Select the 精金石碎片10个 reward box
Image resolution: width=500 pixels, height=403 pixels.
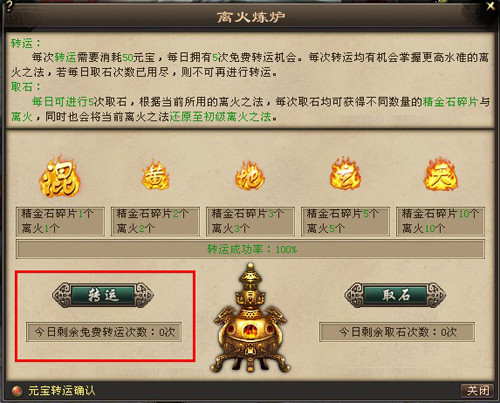tap(440, 221)
